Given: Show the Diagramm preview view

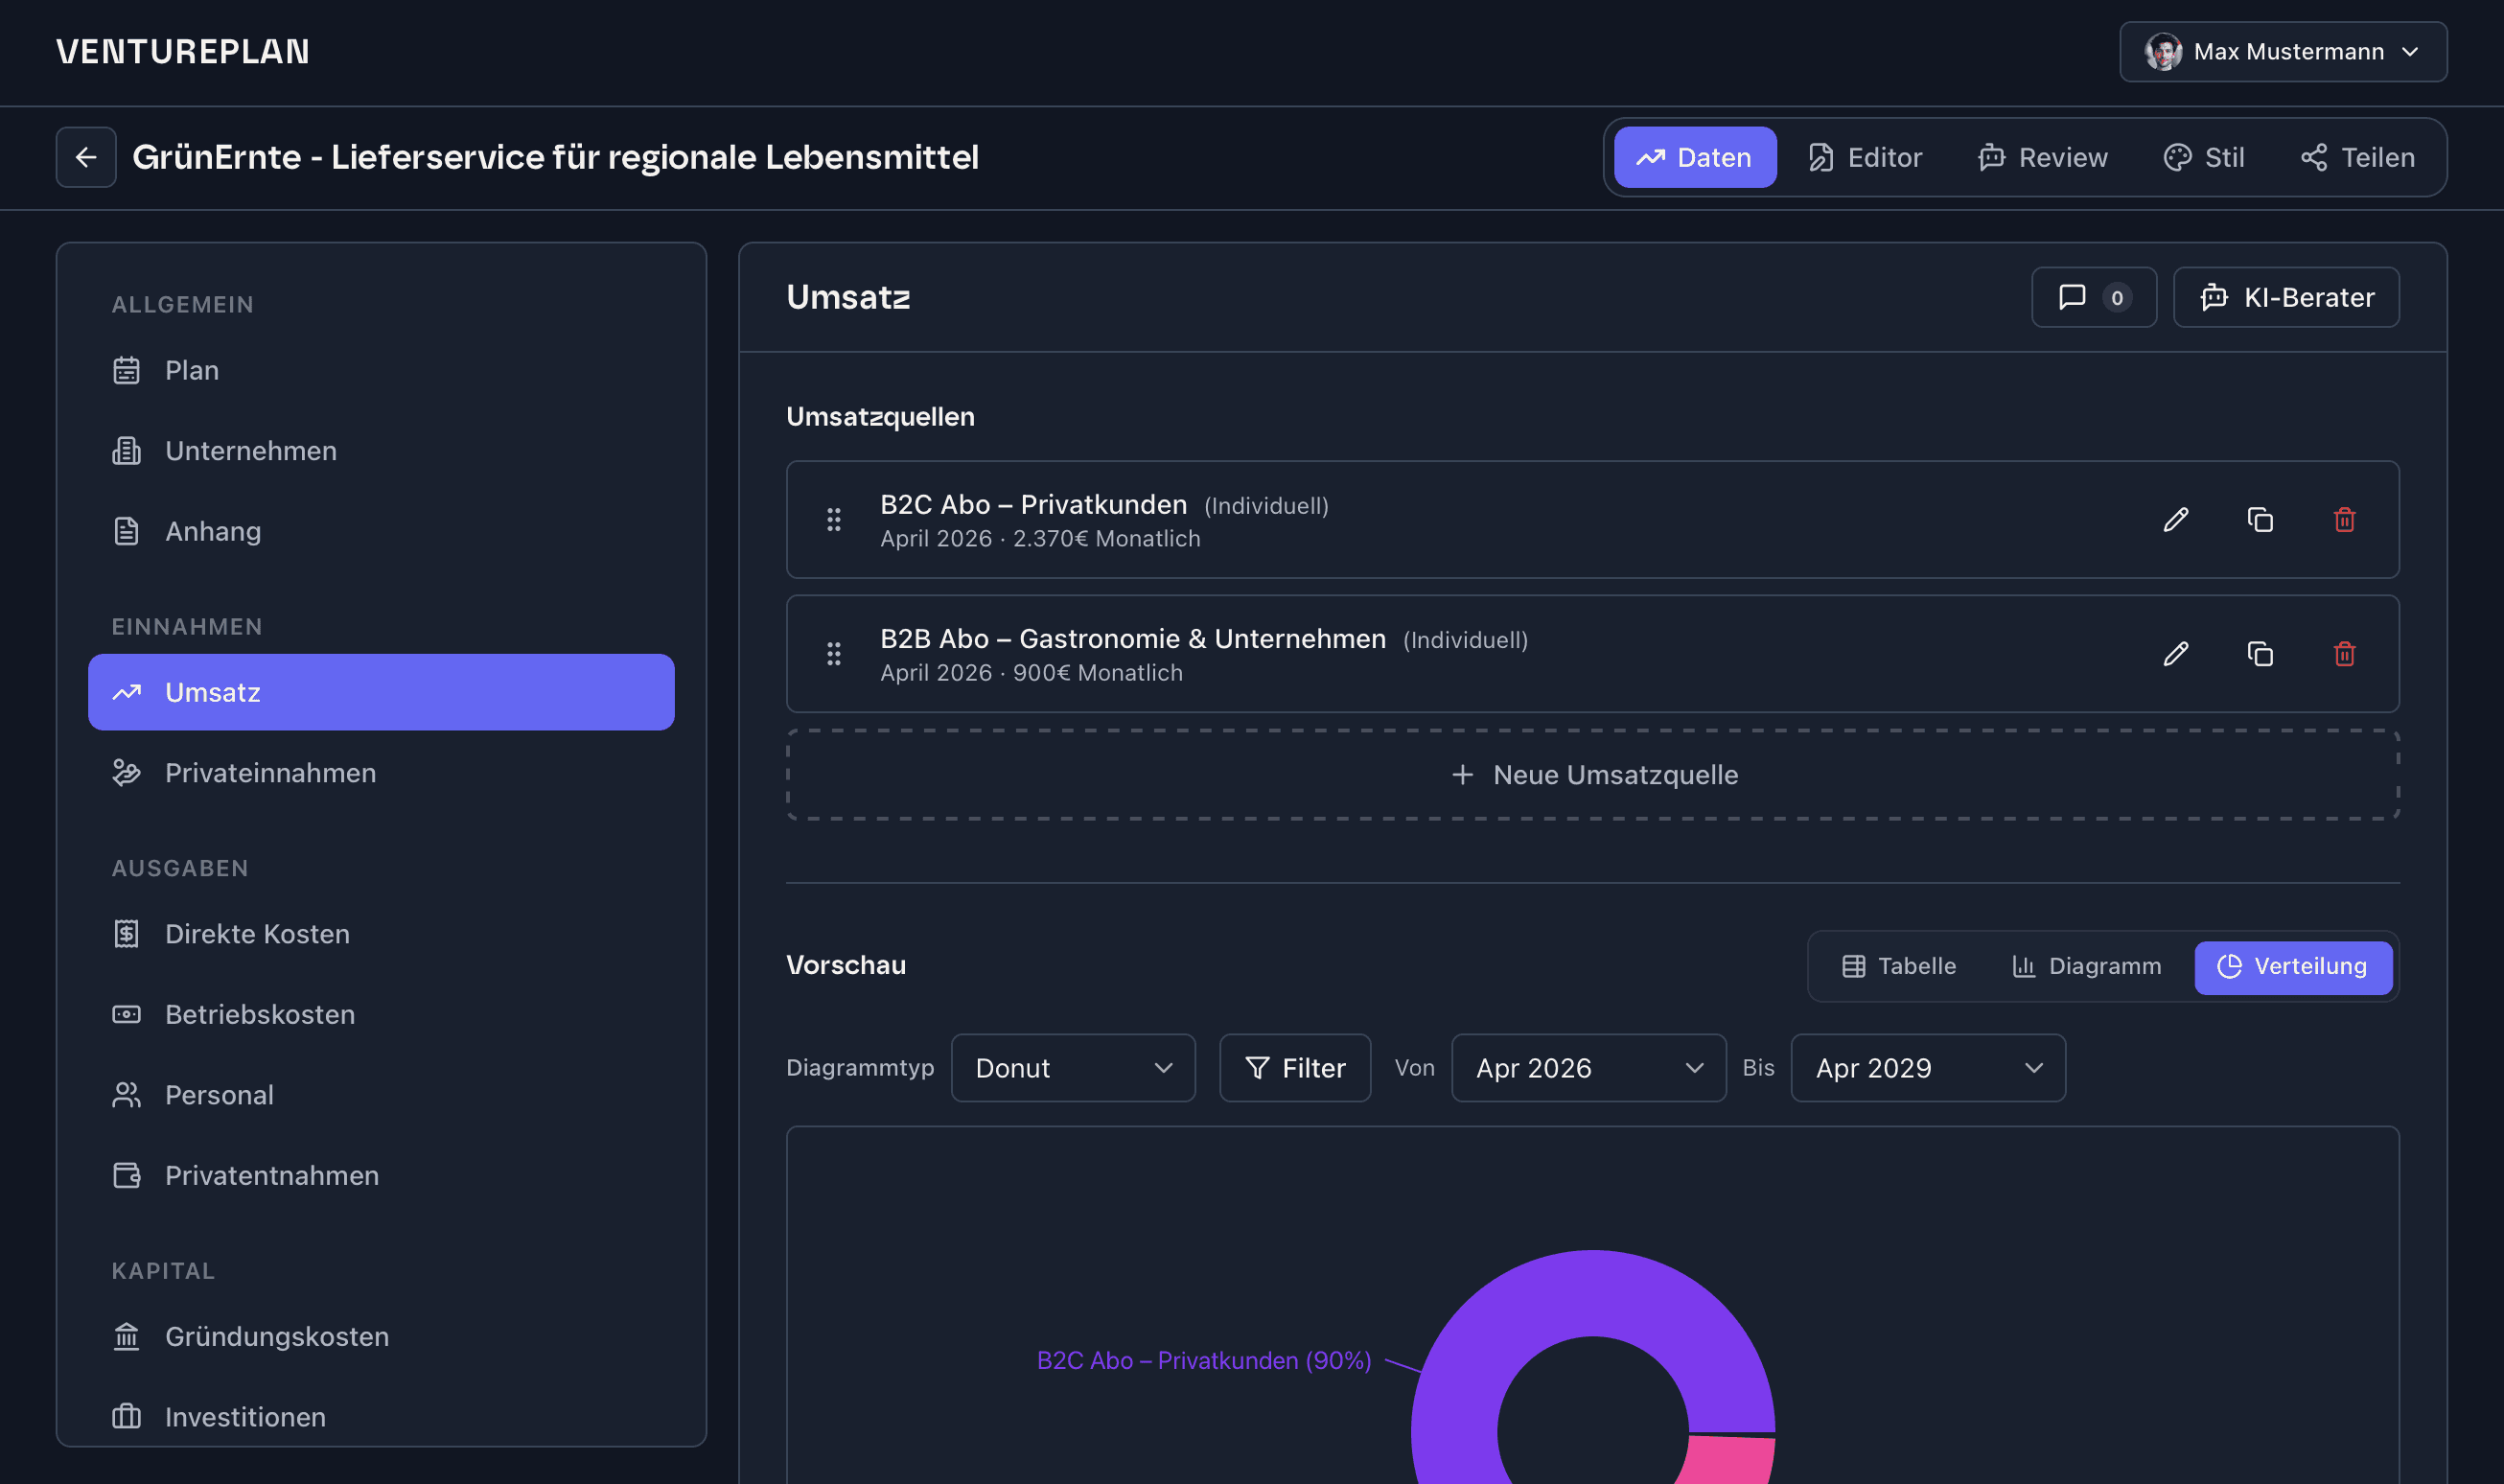Looking at the screenshot, I should click(x=2086, y=966).
